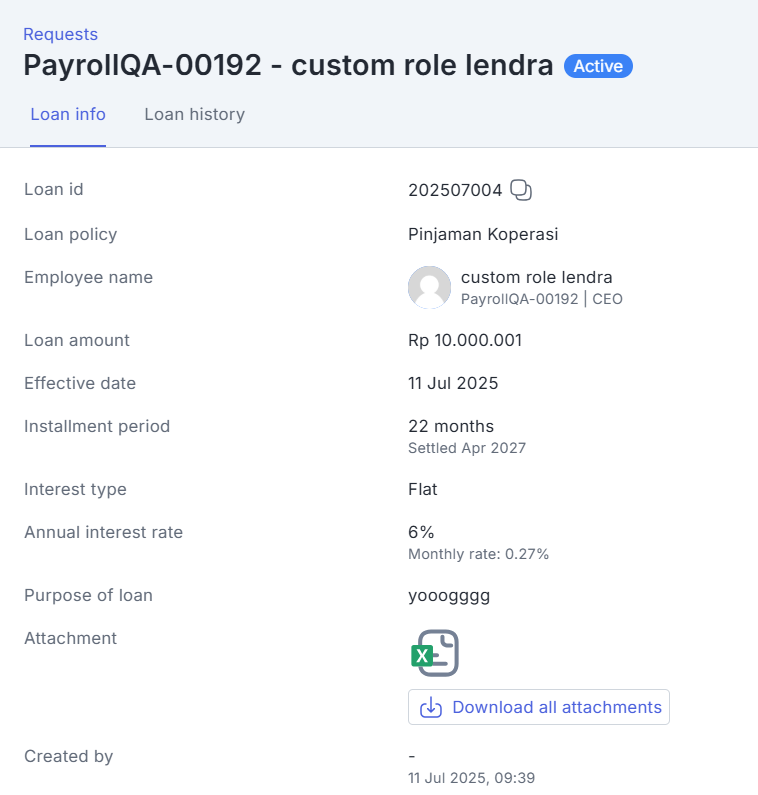Image resolution: width=758 pixels, height=795 pixels.
Task: Click the purpose text yooogggg
Action: pos(449,595)
